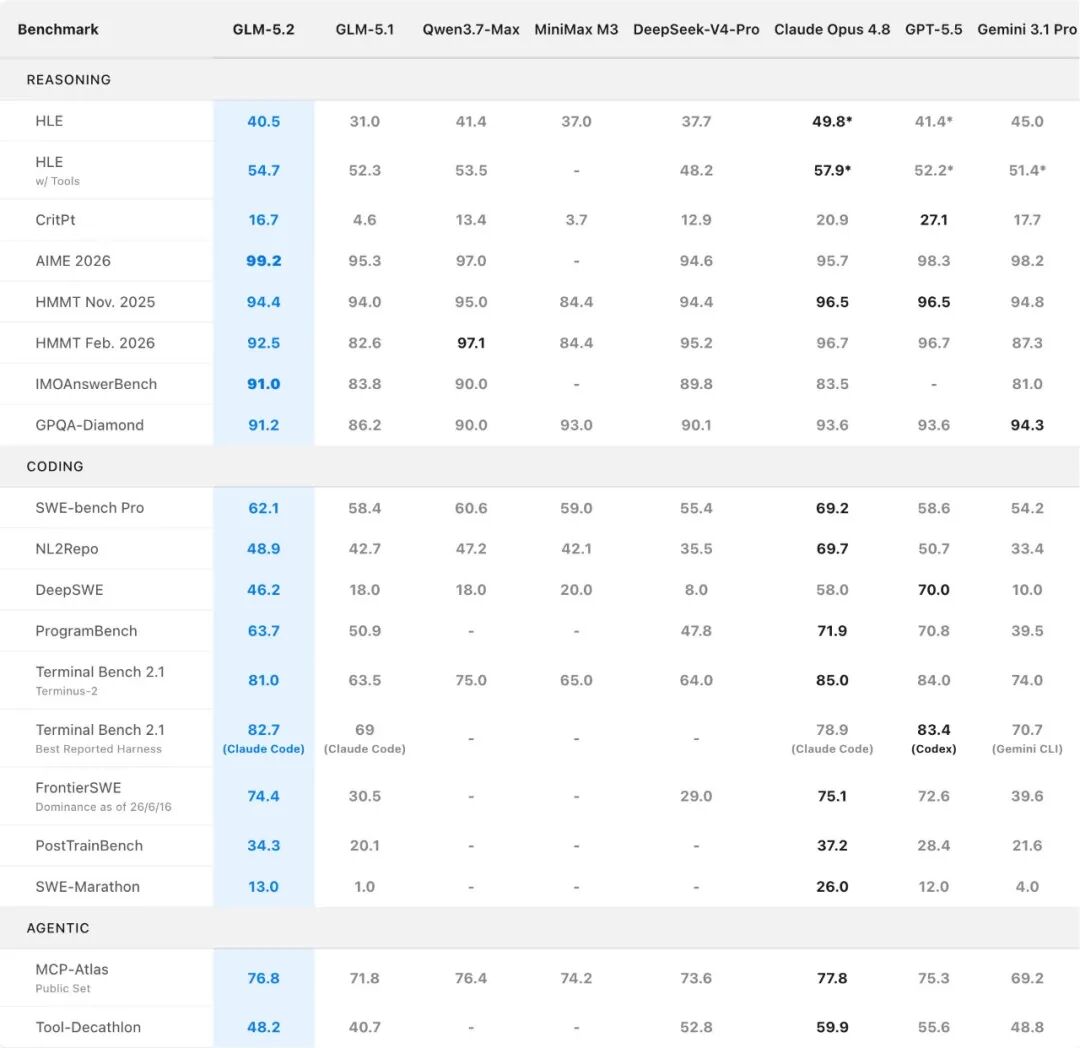
Task: Click the AGENTIC section heading
Action: 58,928
